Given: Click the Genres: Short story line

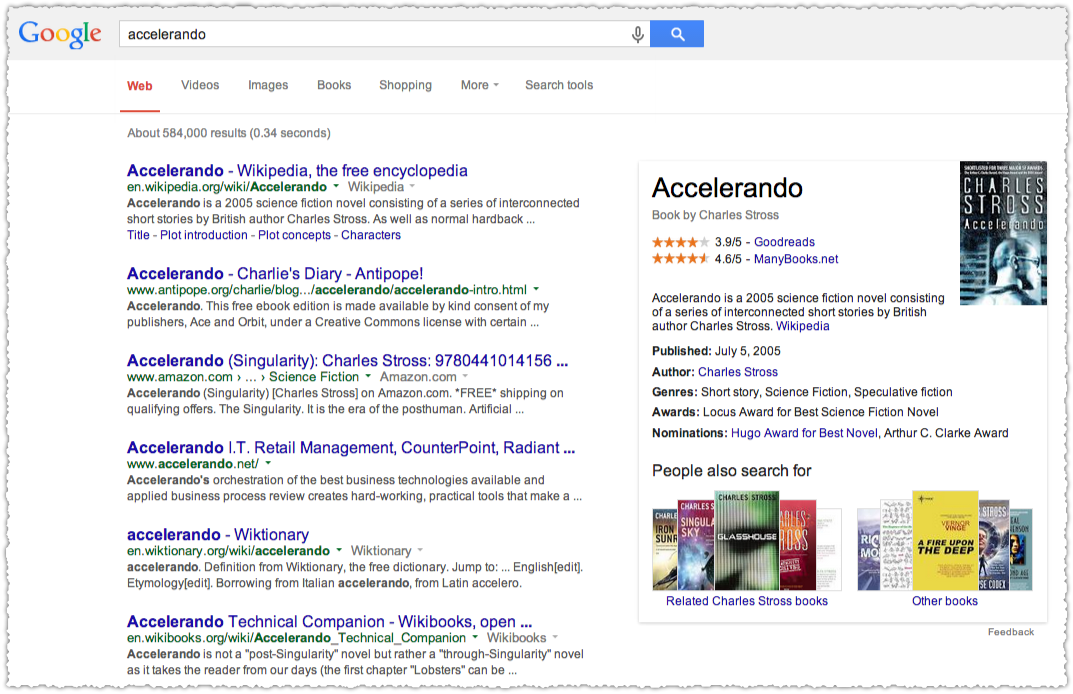Looking at the screenshot, I should (802, 392).
